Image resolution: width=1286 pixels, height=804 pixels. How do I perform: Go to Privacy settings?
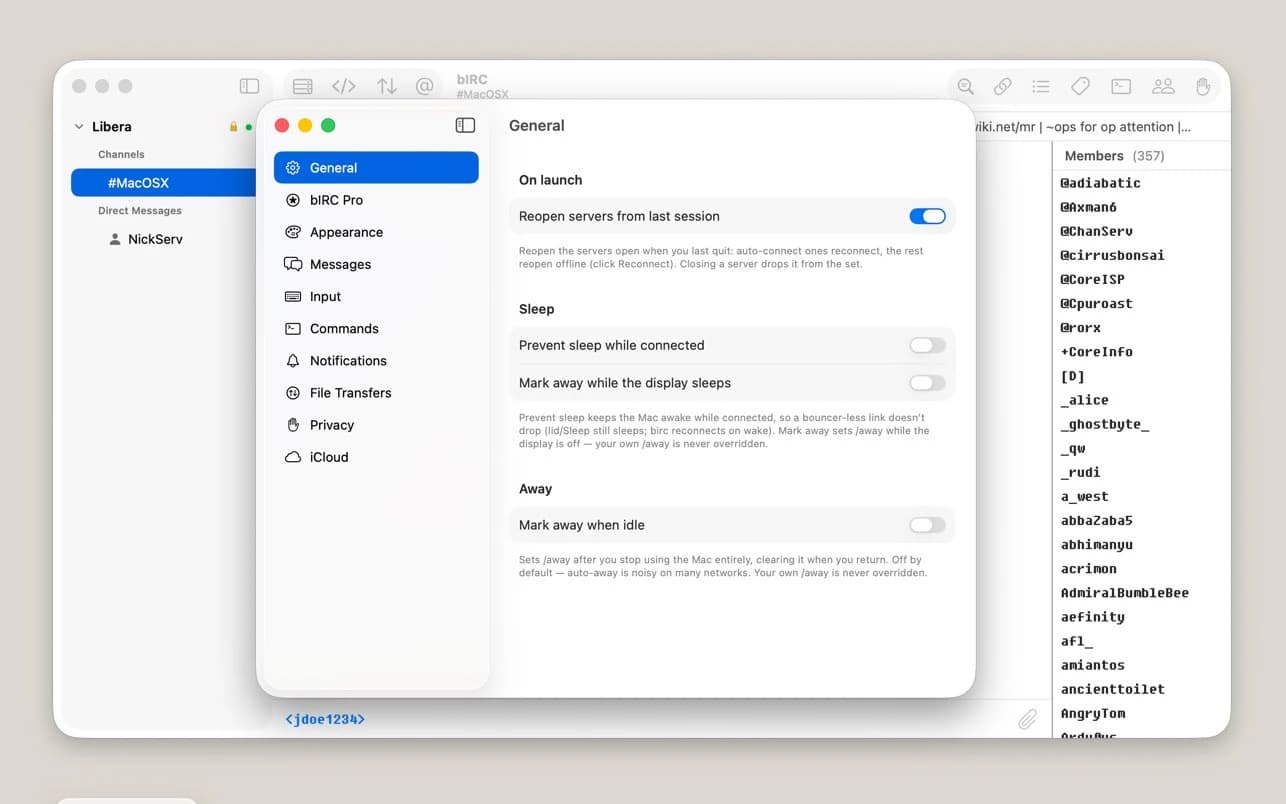(x=376, y=424)
